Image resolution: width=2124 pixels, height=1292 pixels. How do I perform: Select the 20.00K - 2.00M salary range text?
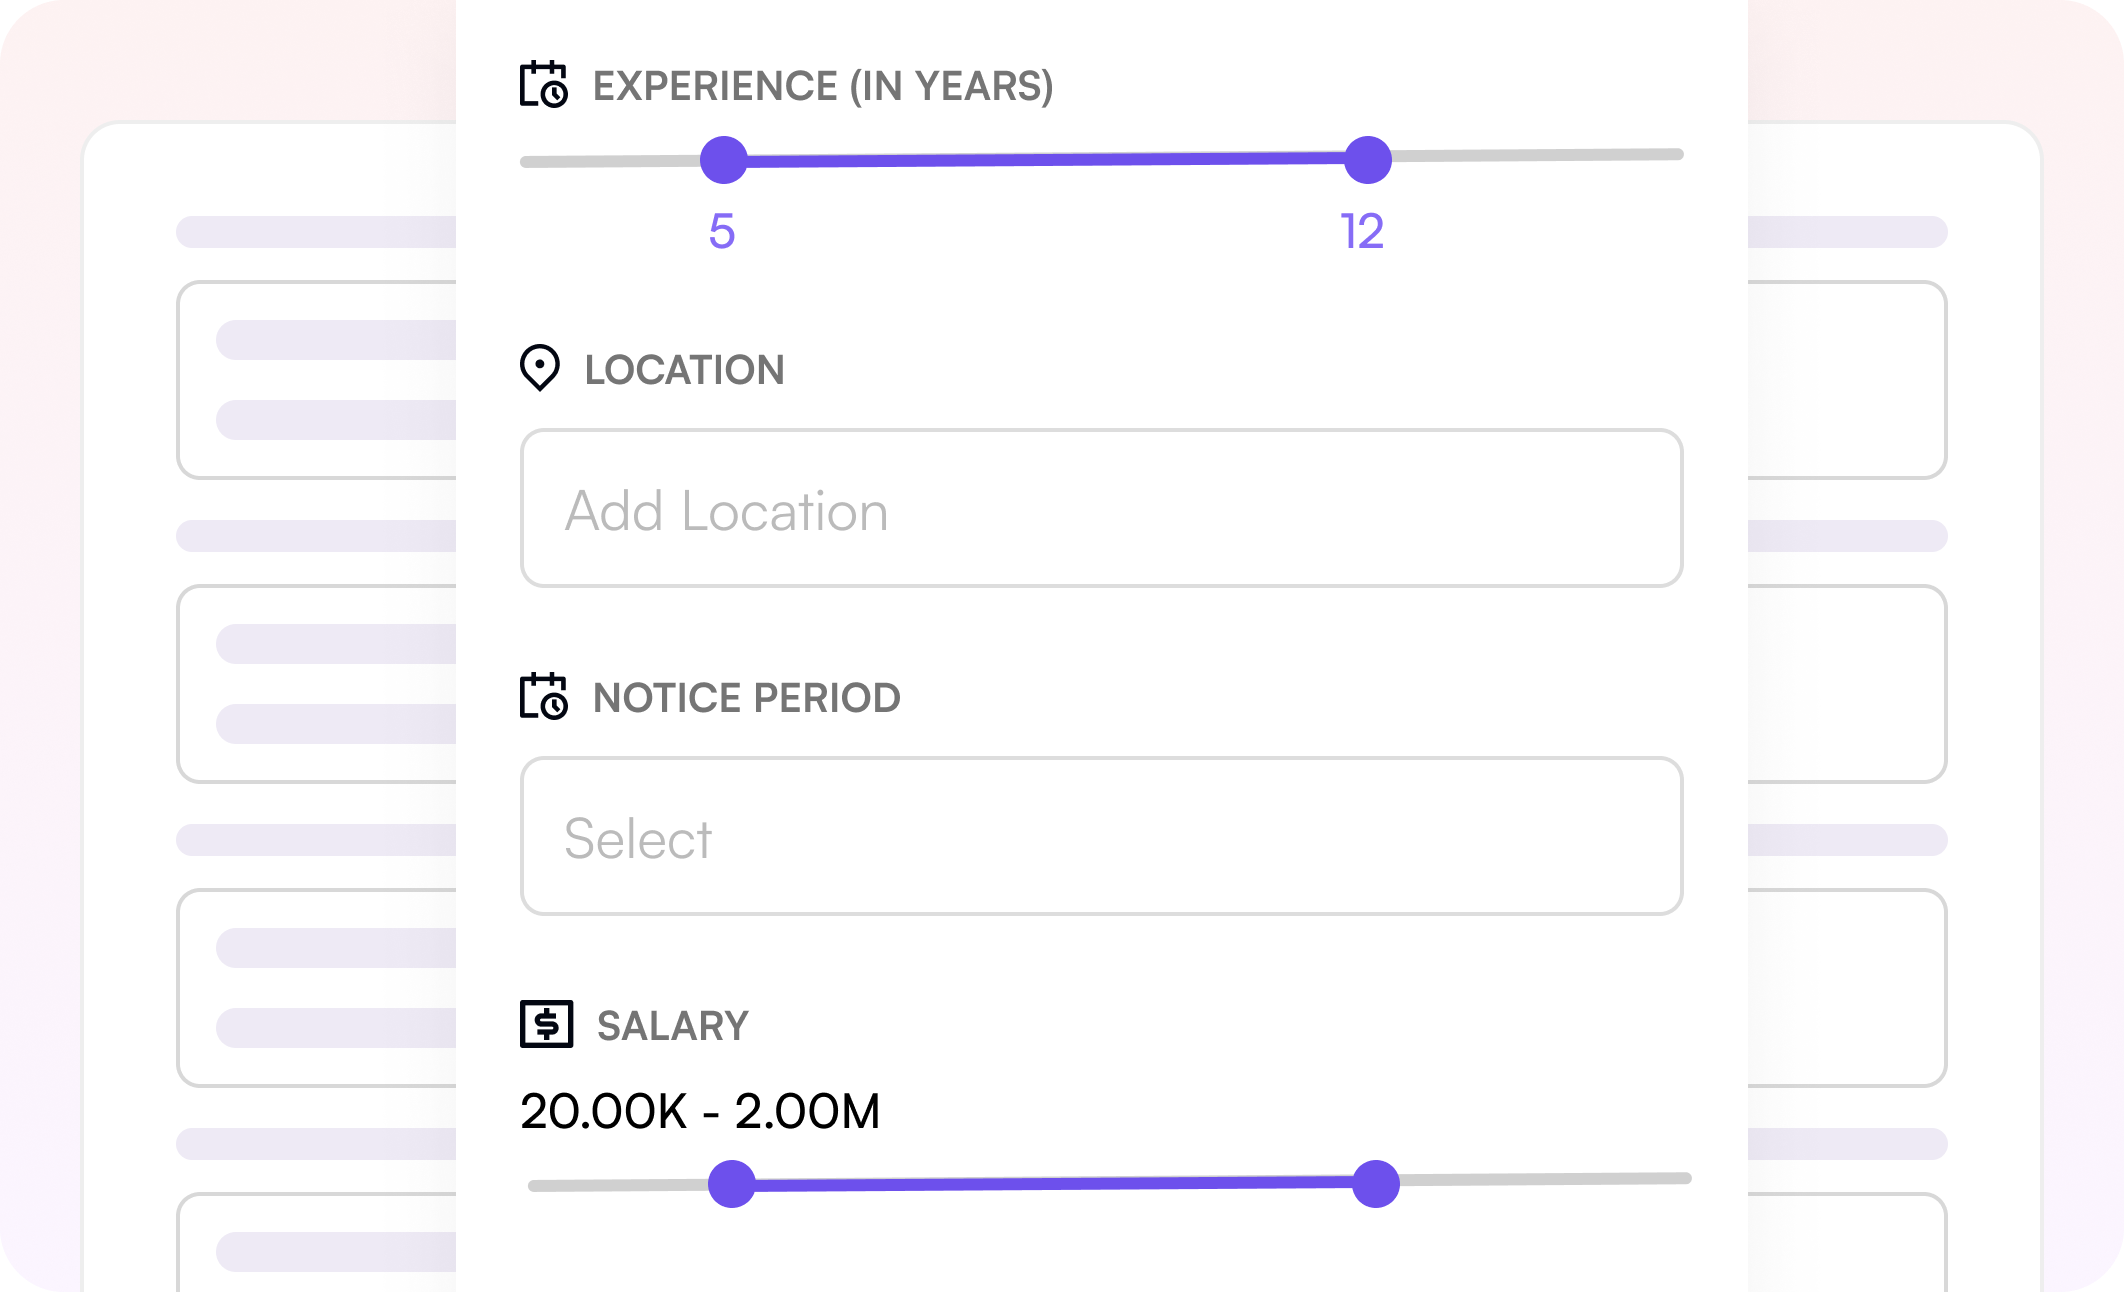tap(699, 1111)
